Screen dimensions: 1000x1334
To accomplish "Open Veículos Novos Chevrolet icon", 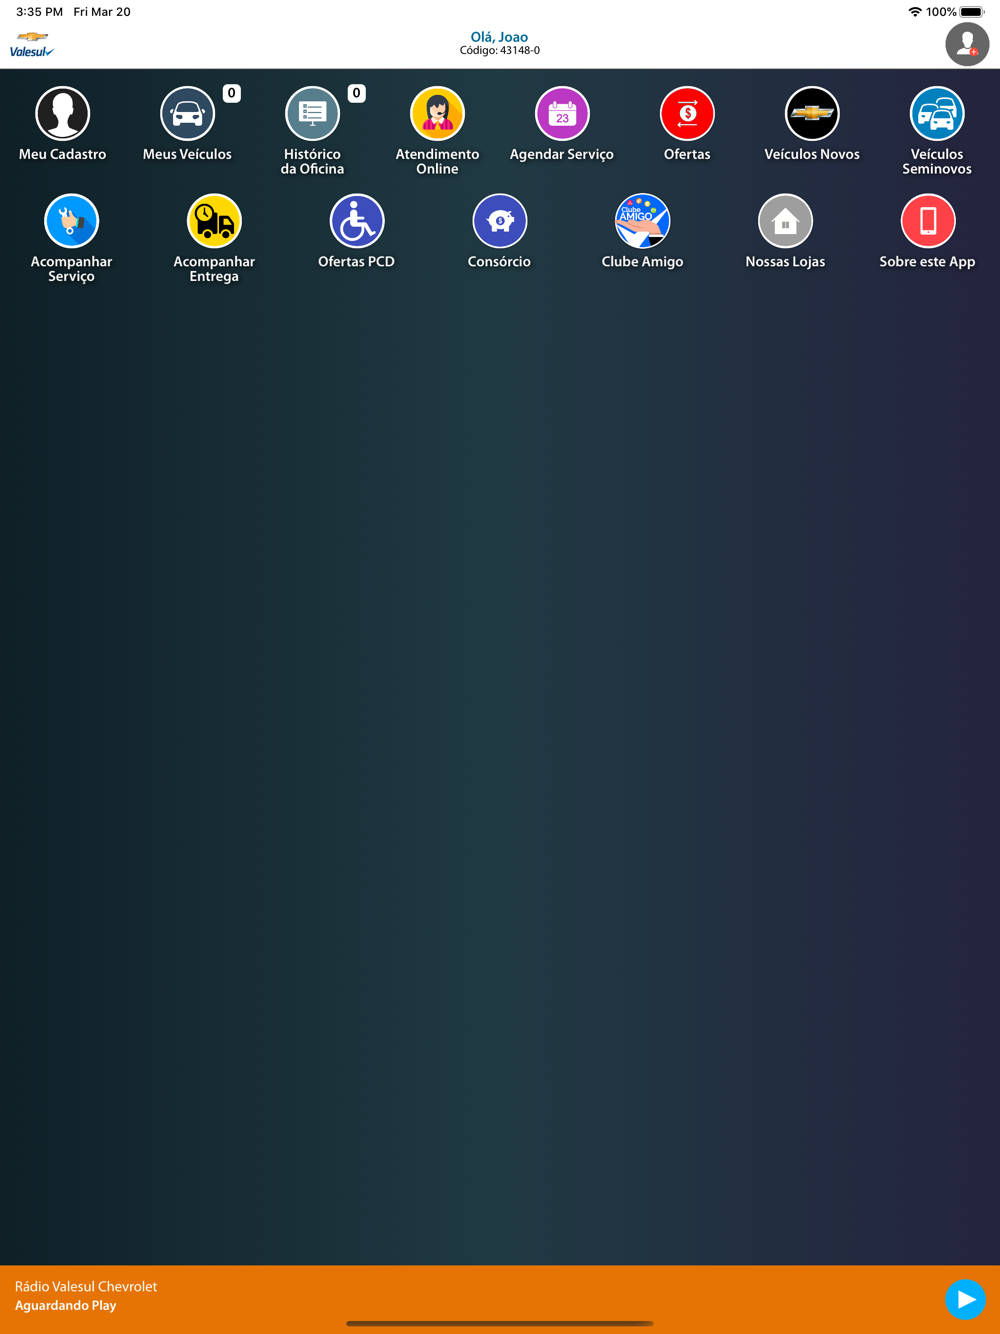I will tap(812, 113).
